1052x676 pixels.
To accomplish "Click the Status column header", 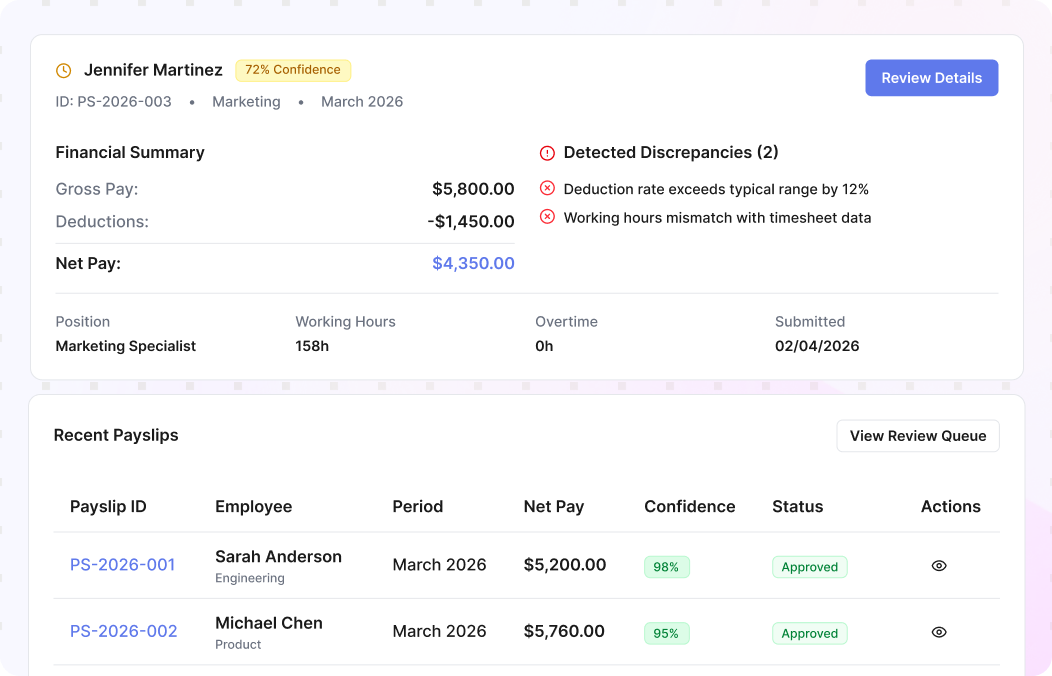I will coord(797,506).
